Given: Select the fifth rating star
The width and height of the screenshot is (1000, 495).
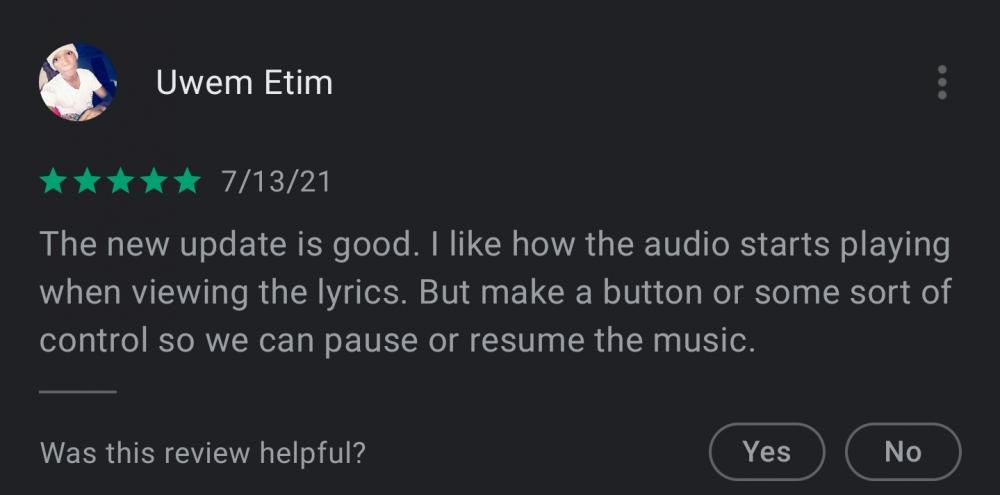Looking at the screenshot, I should tap(186, 182).
